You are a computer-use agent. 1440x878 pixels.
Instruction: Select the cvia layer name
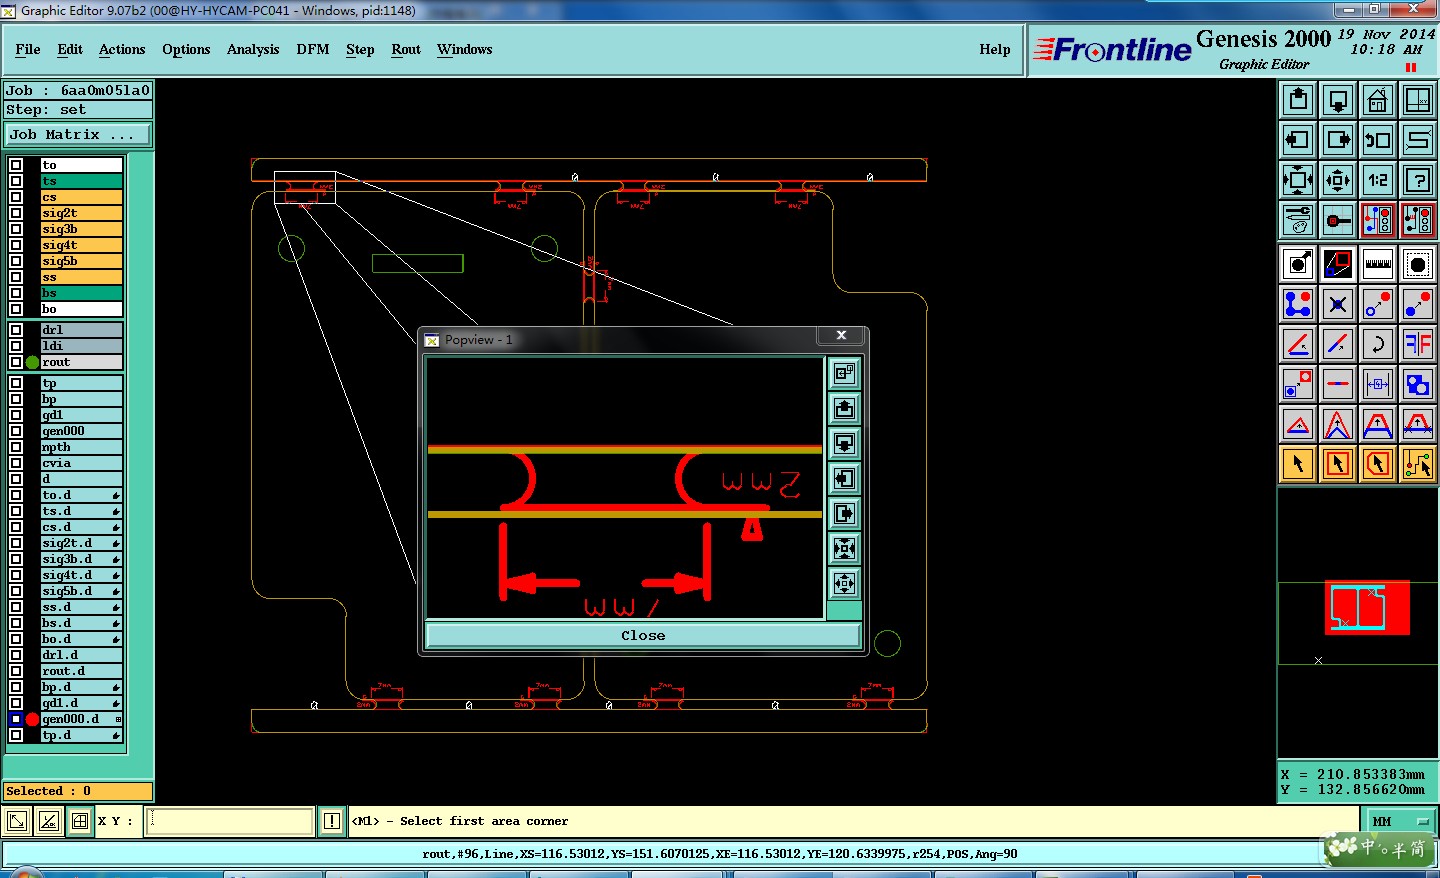(x=82, y=463)
